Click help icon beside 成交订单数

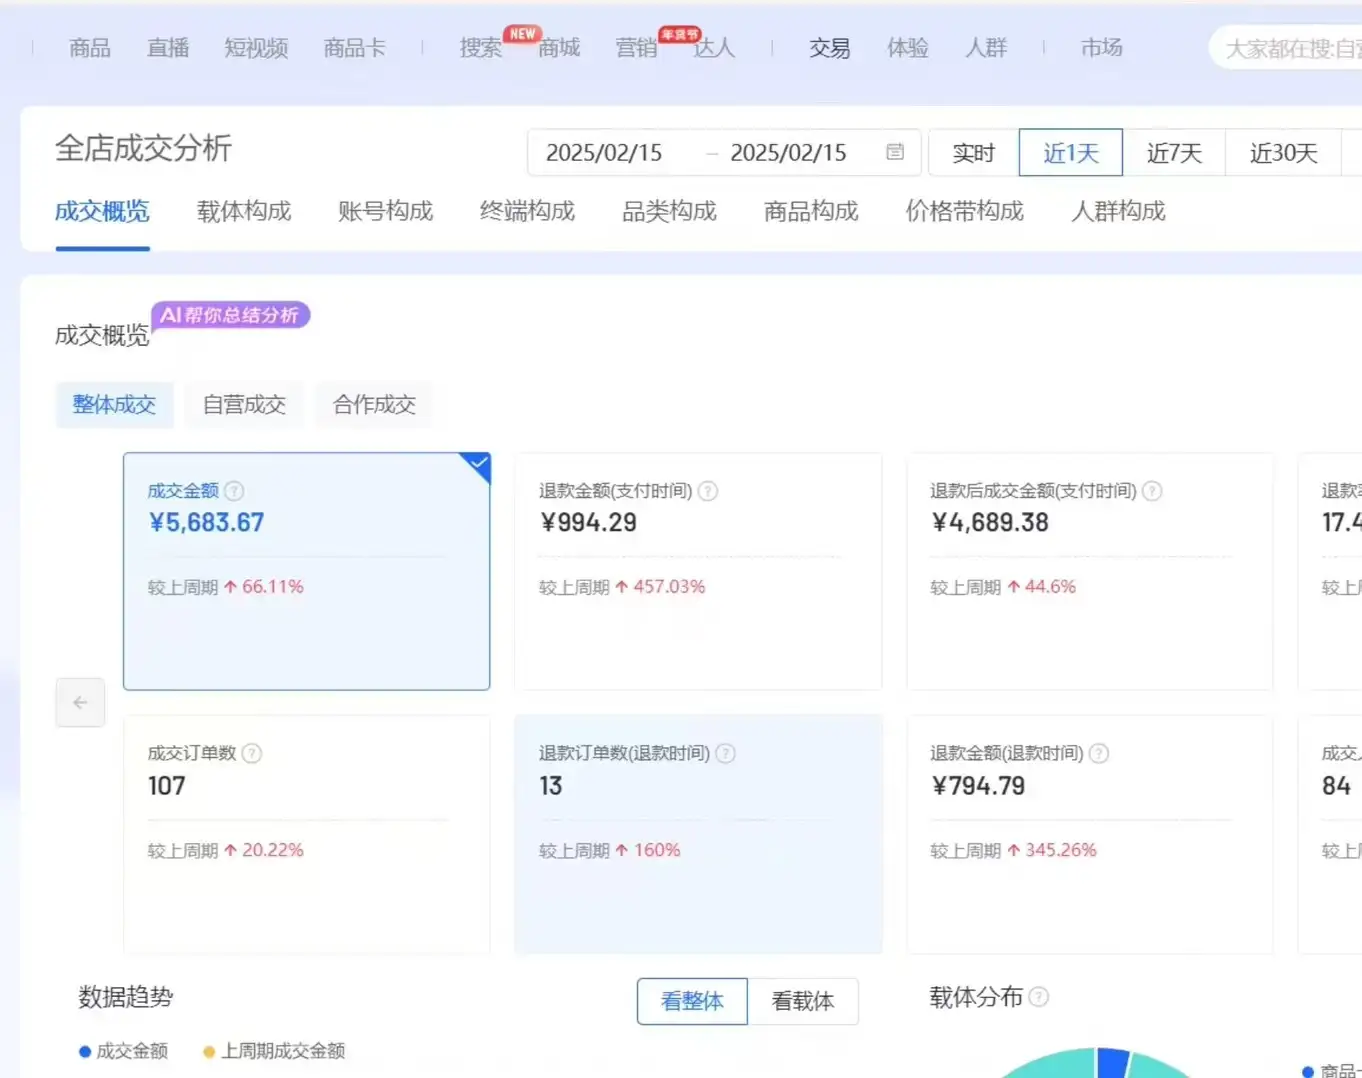click(x=252, y=754)
